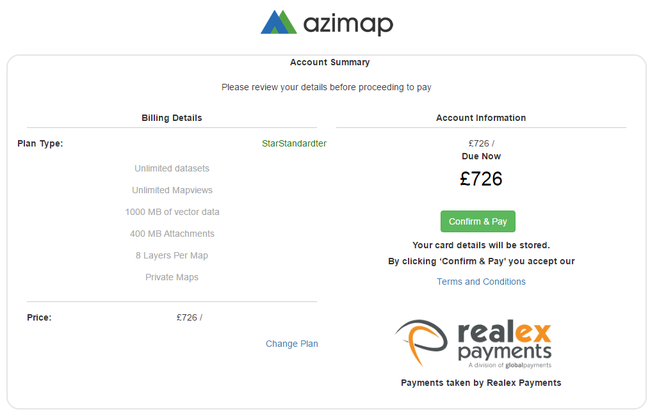Click the 400 MB Attachments line
650x414 pixels.
[172, 234]
